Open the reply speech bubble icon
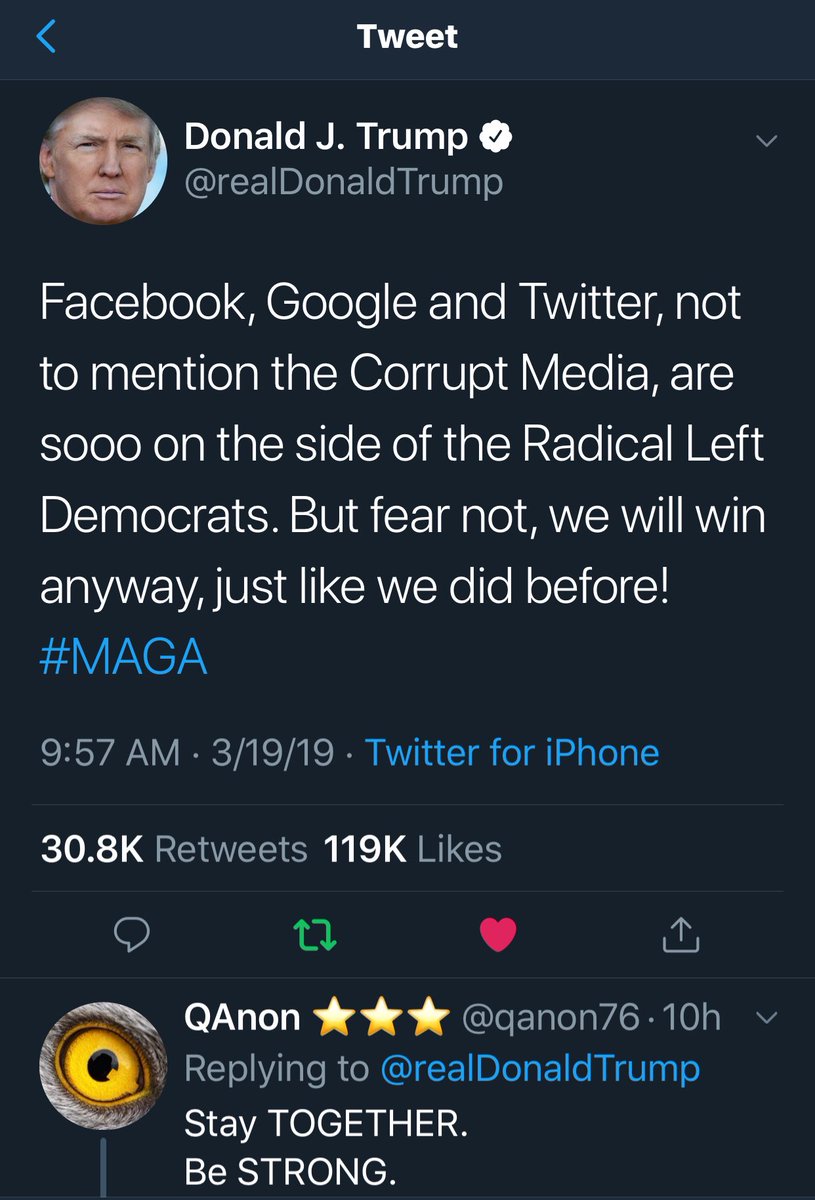The image size is (815, 1200). click(x=131, y=935)
